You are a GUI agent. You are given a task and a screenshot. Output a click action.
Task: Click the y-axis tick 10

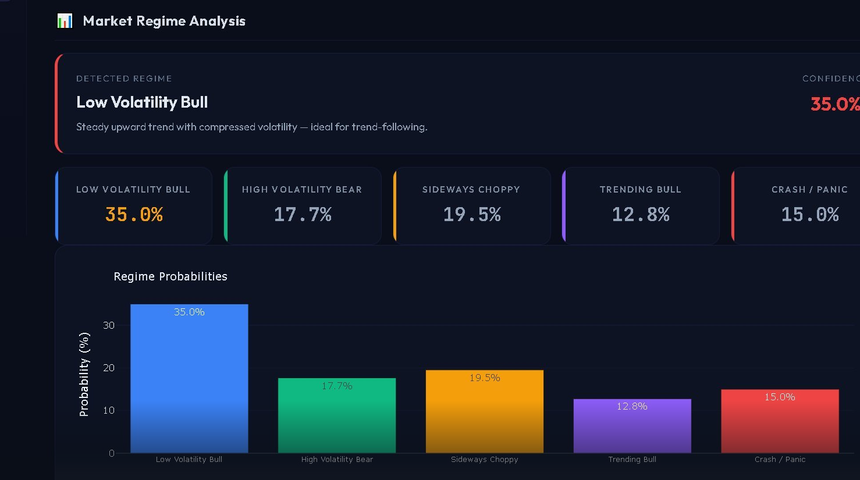(x=109, y=410)
